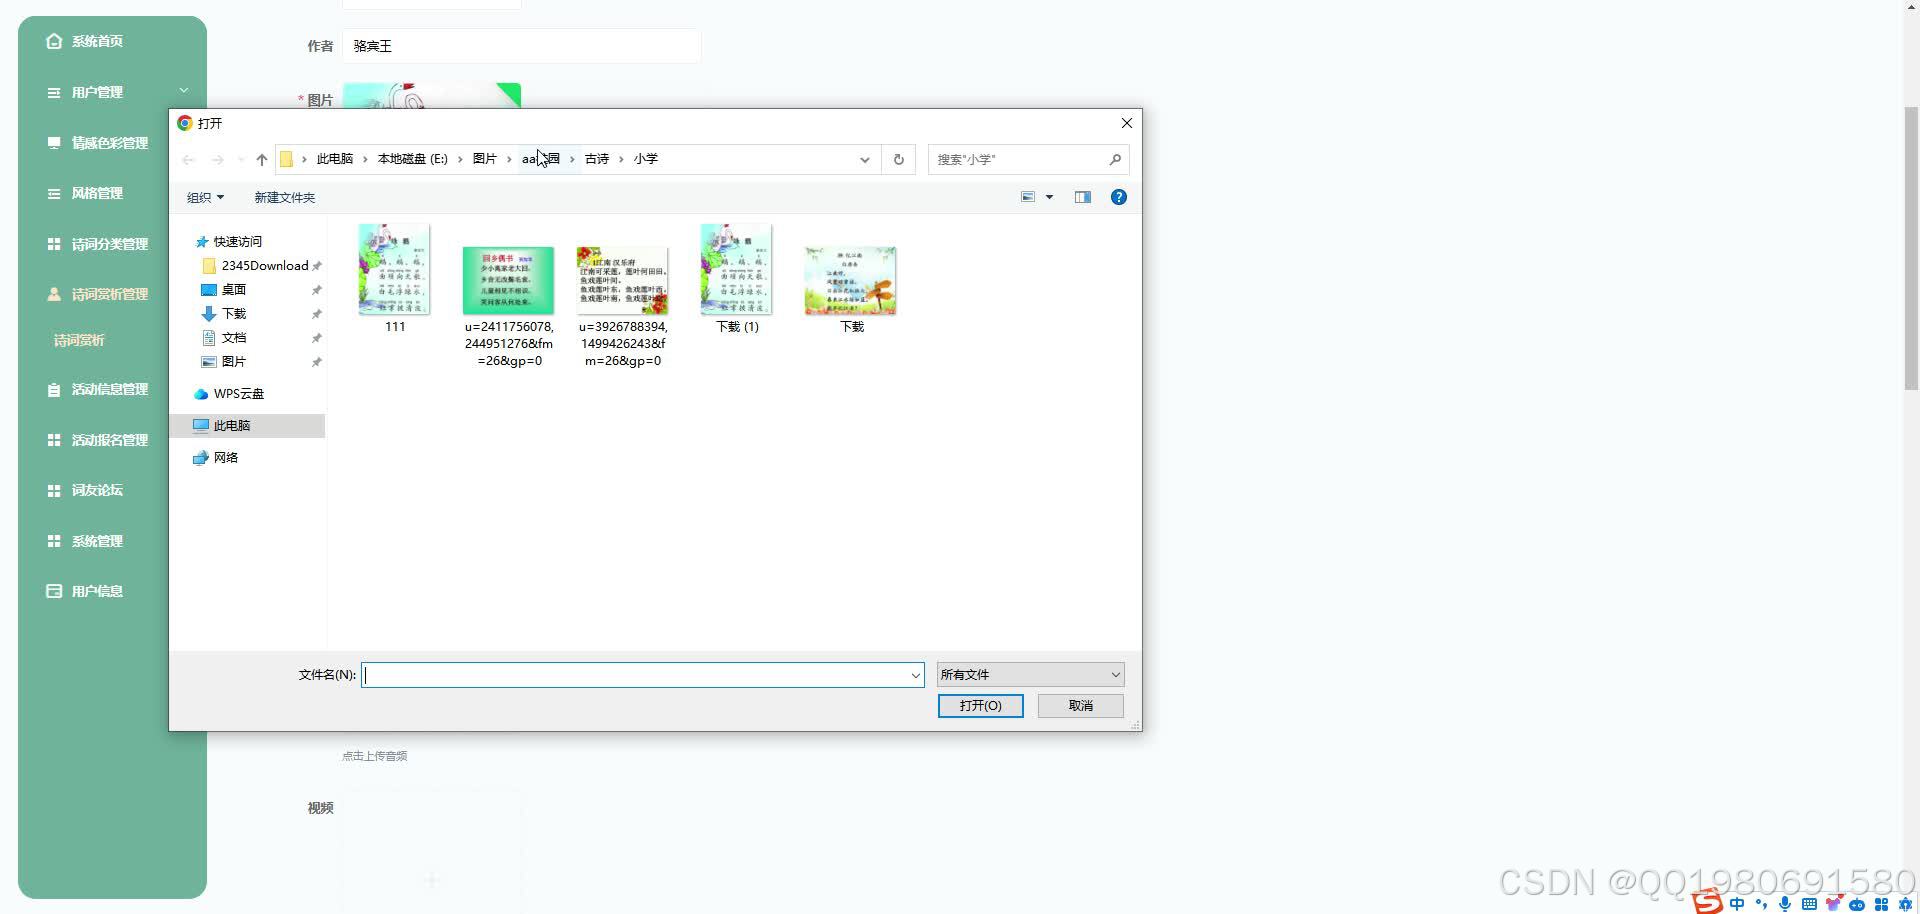Open the 系统首页 home sidebar item

(x=97, y=41)
